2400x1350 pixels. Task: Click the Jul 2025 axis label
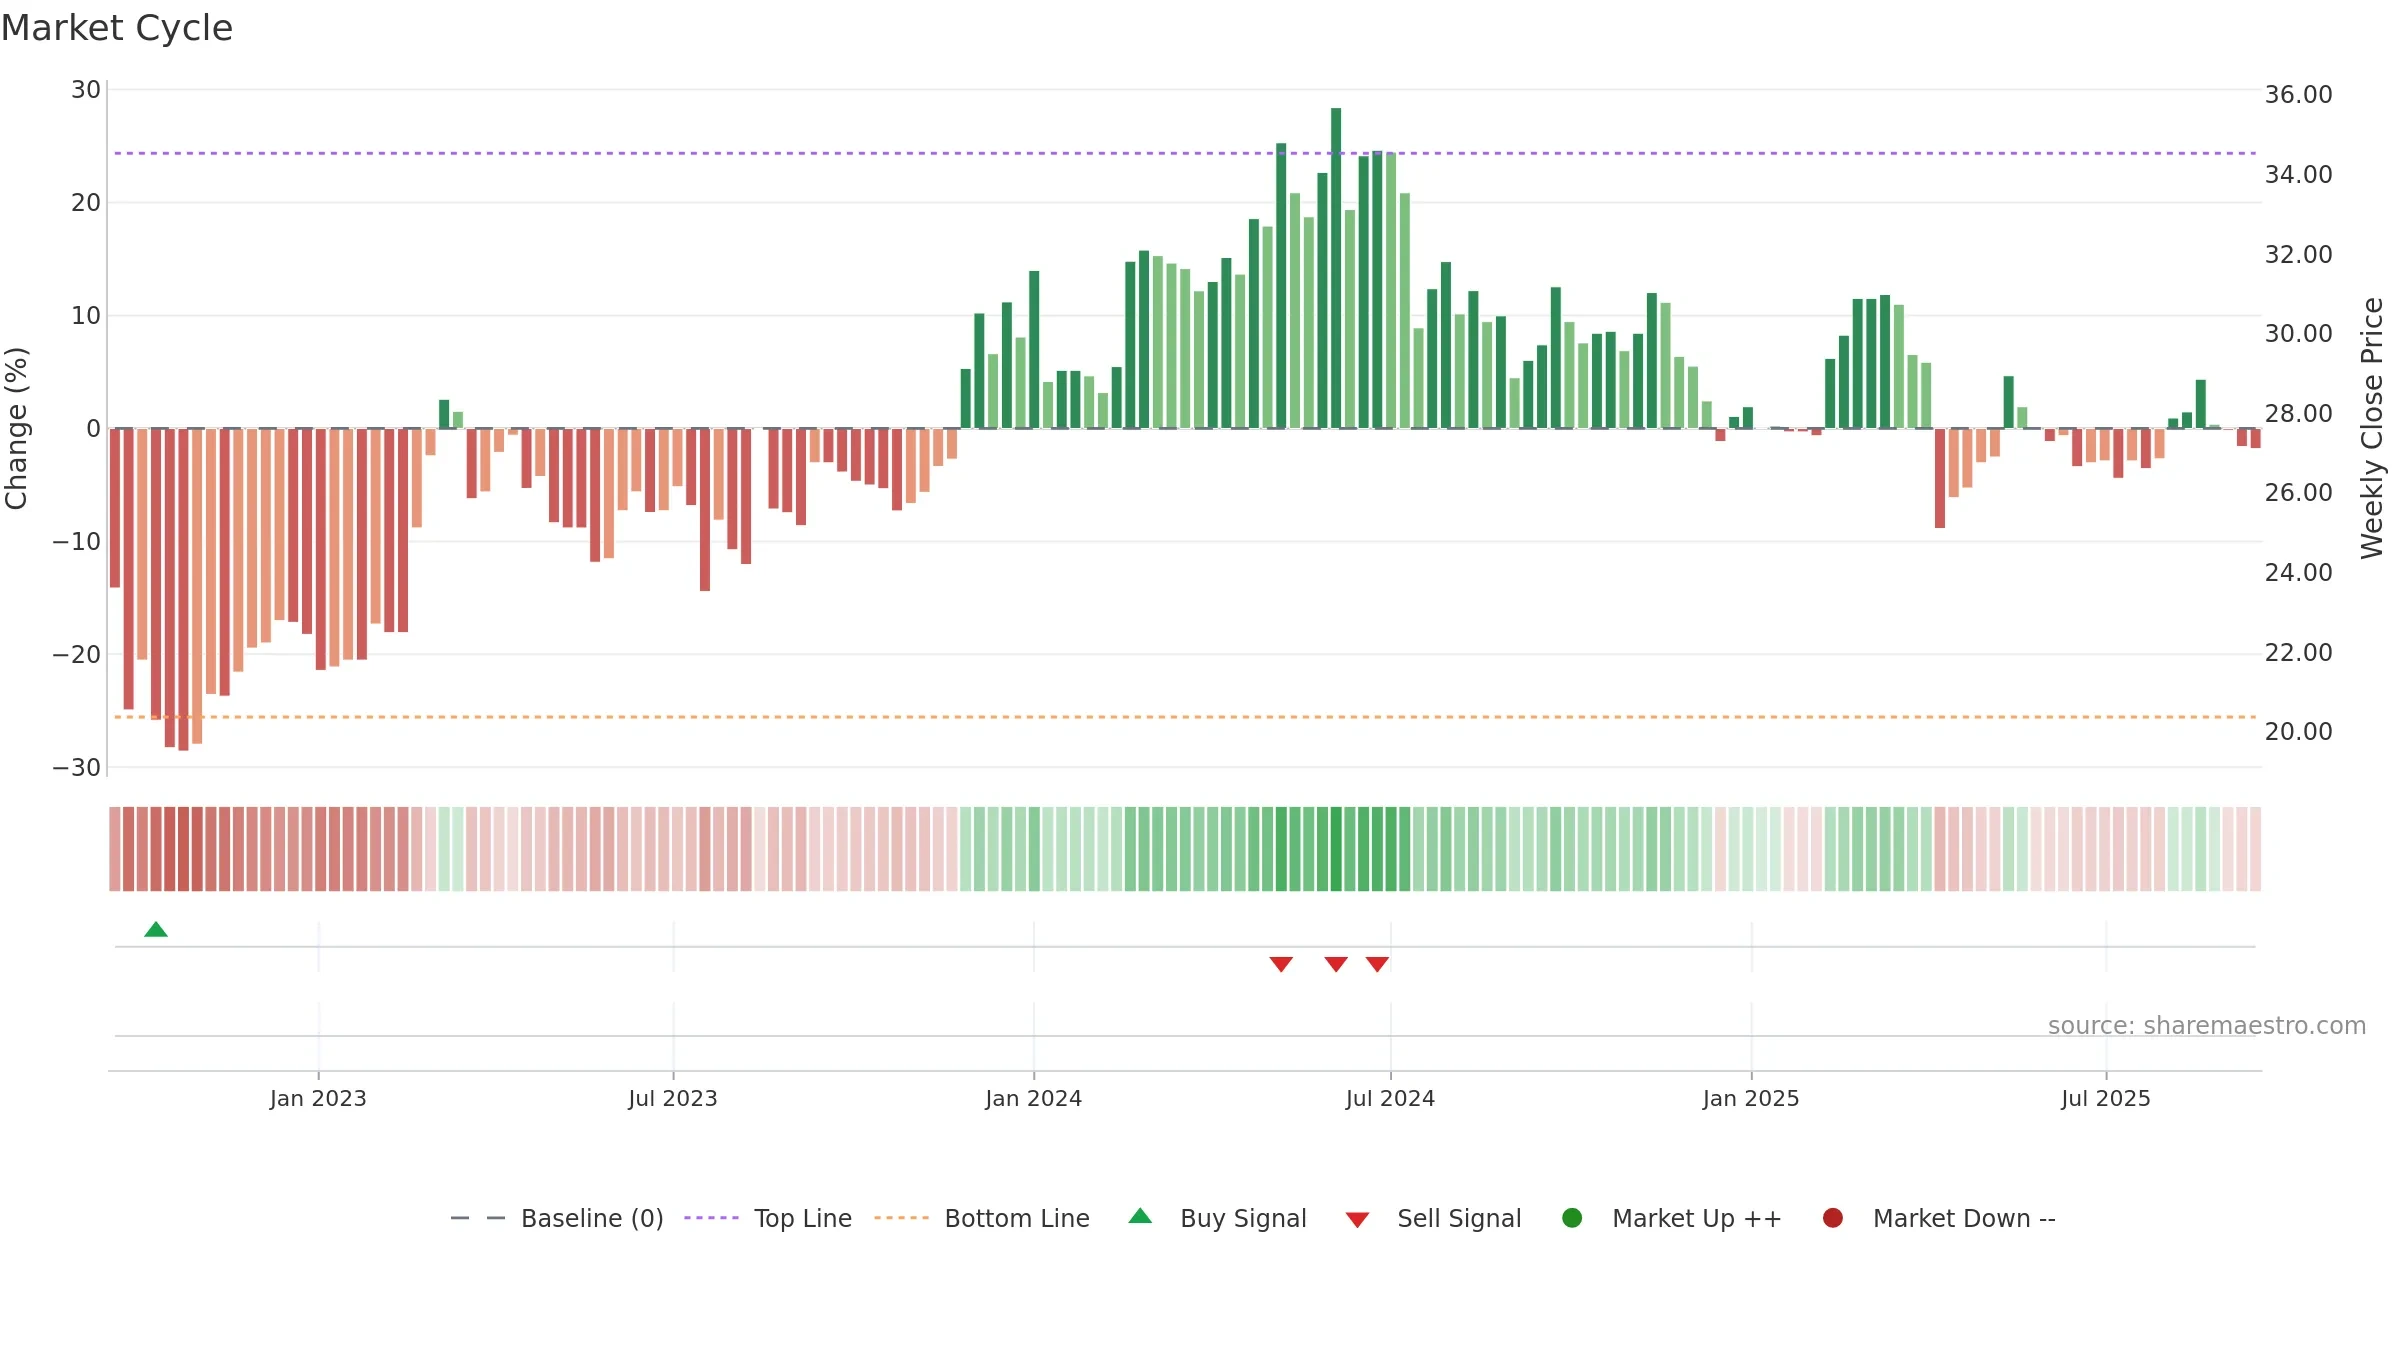coord(2106,1099)
